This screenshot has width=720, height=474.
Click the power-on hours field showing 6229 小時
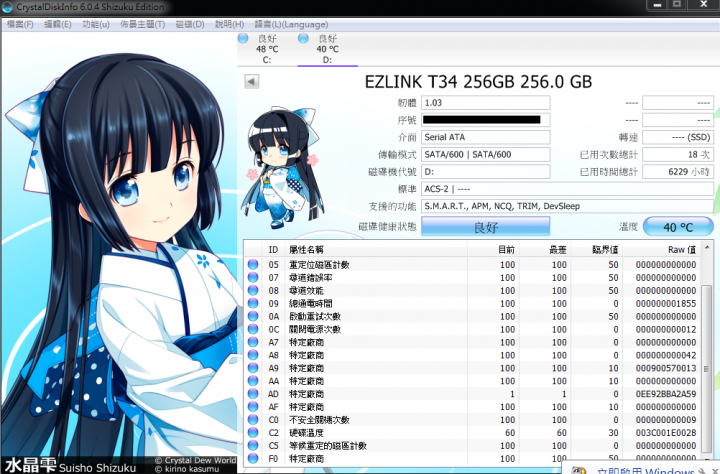(678, 172)
